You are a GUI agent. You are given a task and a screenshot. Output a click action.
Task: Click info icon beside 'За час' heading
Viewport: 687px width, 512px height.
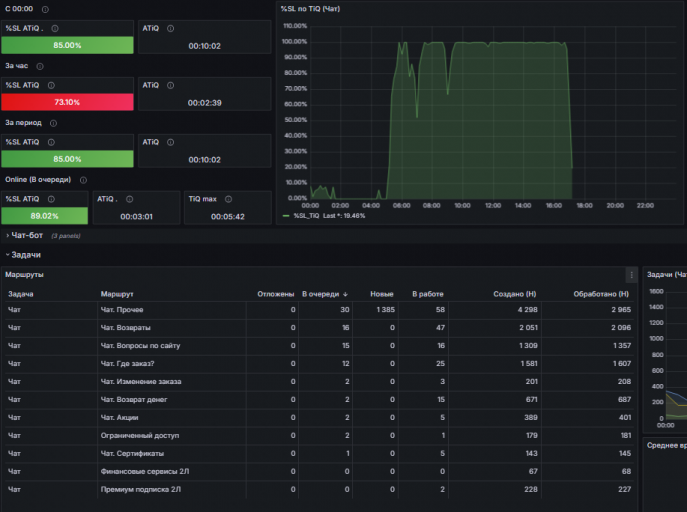pos(40,66)
